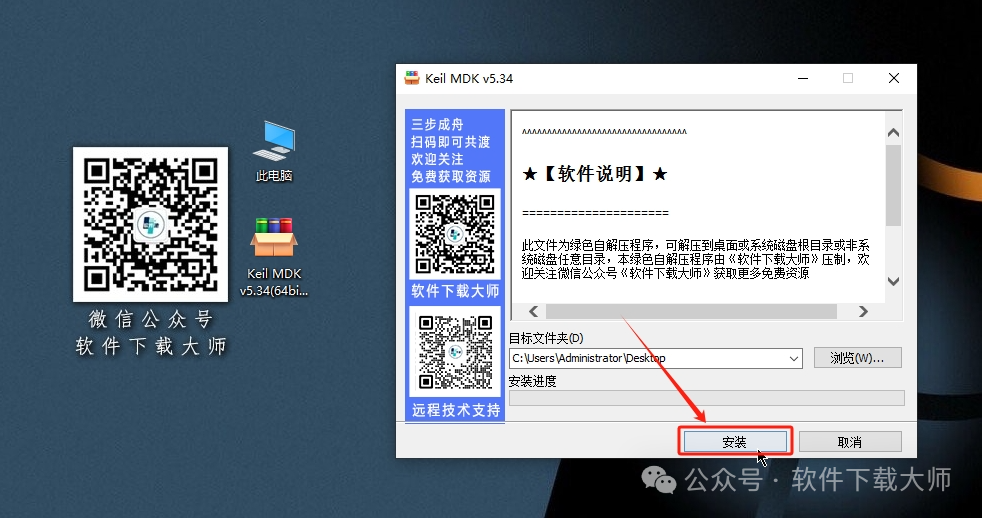Click the 安装进度 progress bar
The image size is (982, 518).
(706, 398)
